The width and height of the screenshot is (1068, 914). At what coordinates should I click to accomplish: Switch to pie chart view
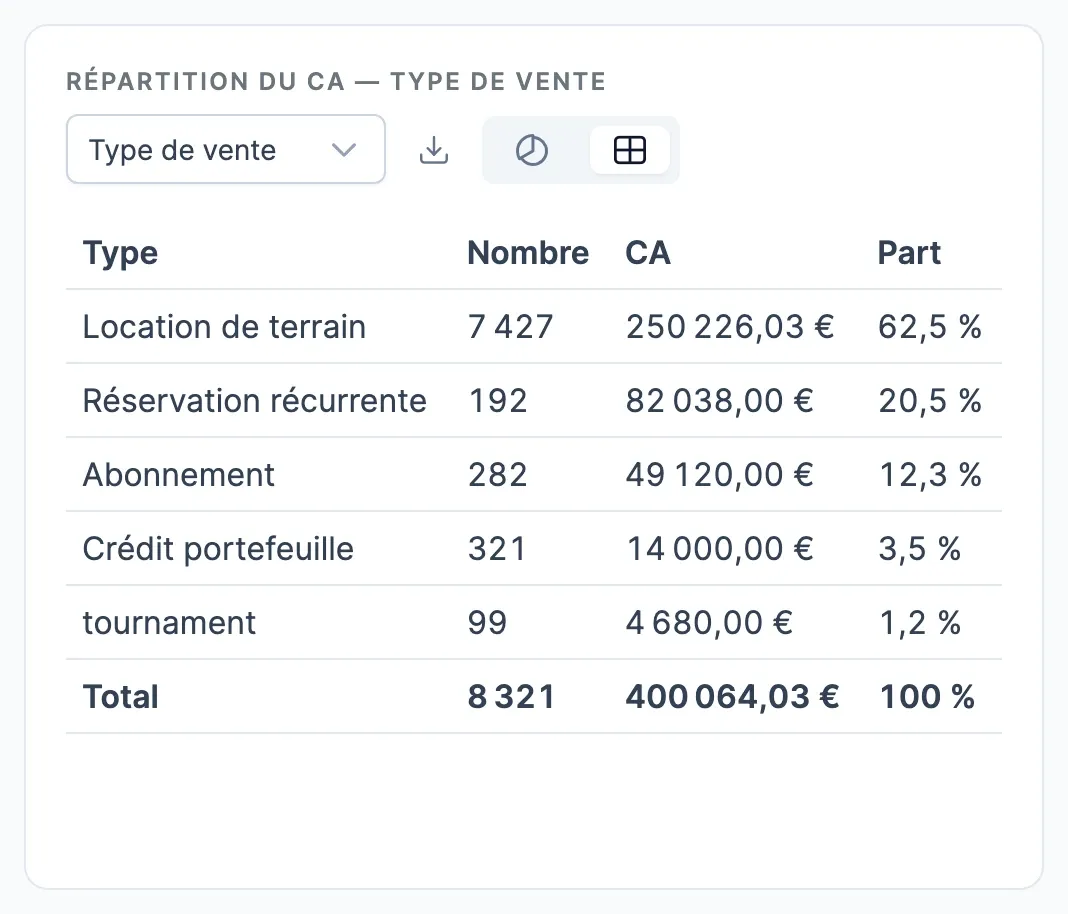[531, 150]
